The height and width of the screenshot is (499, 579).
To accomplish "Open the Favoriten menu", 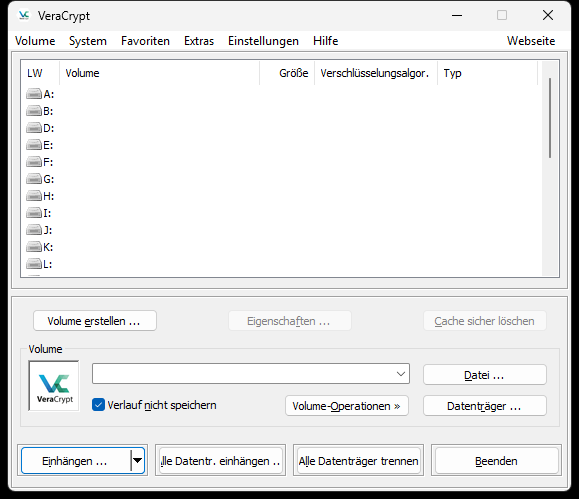I will click(145, 41).
